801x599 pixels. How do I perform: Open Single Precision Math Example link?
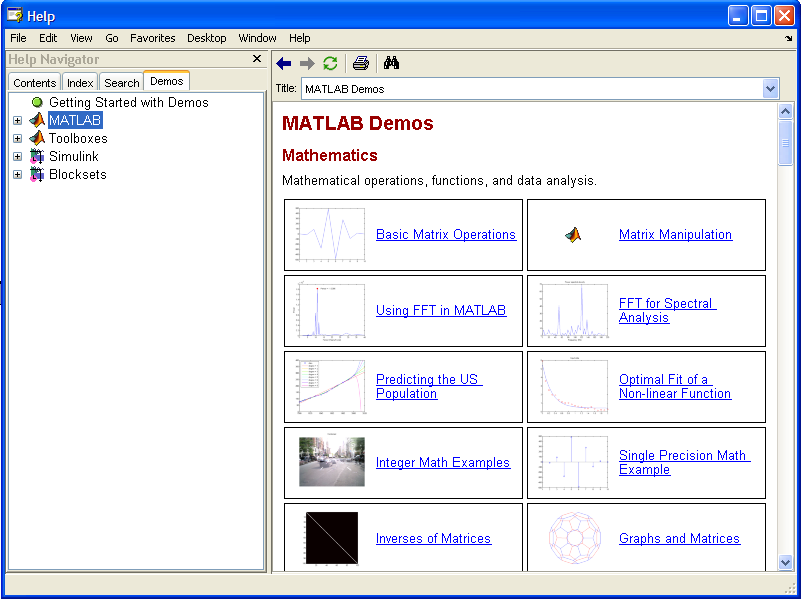[x=684, y=463]
